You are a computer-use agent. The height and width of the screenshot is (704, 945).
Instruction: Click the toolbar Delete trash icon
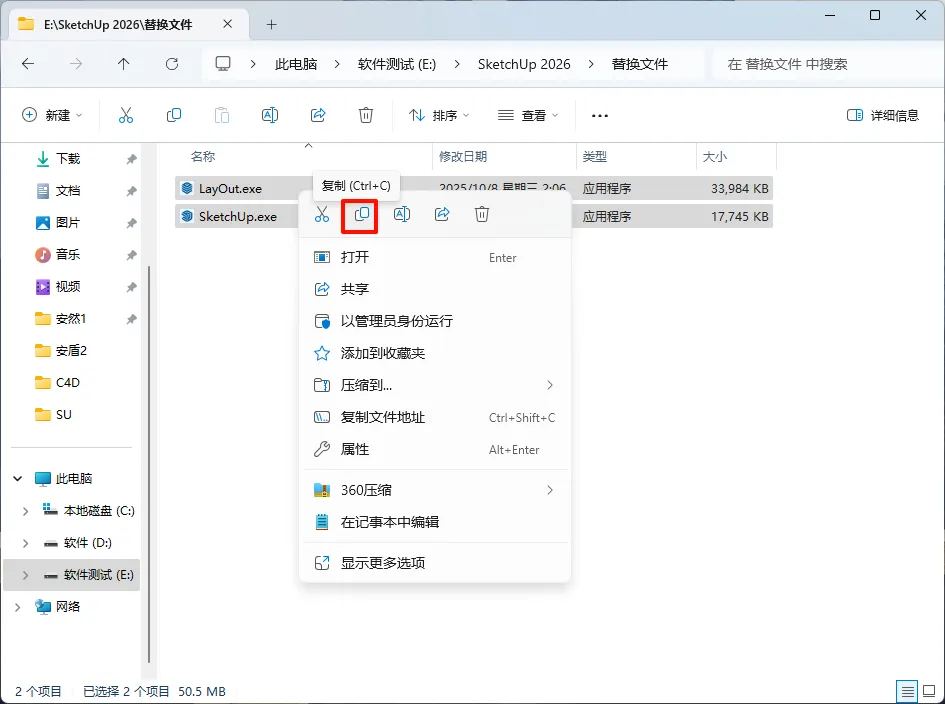pos(366,115)
